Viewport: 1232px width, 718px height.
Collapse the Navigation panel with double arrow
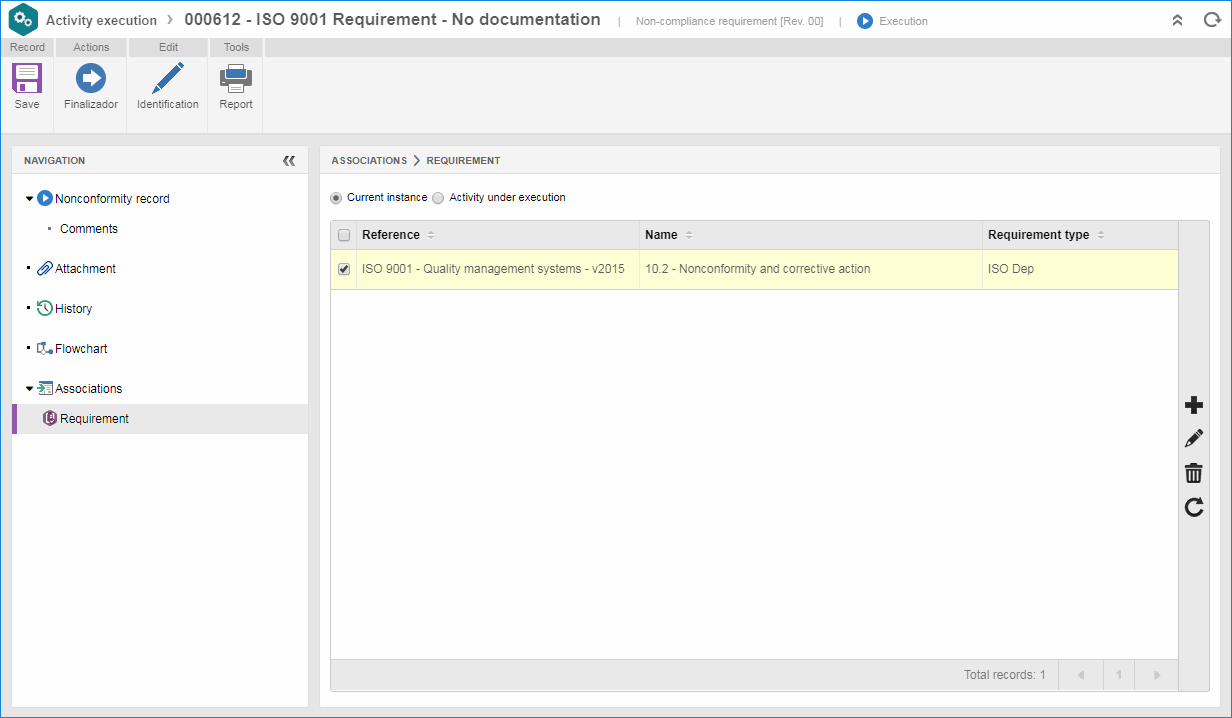289,160
